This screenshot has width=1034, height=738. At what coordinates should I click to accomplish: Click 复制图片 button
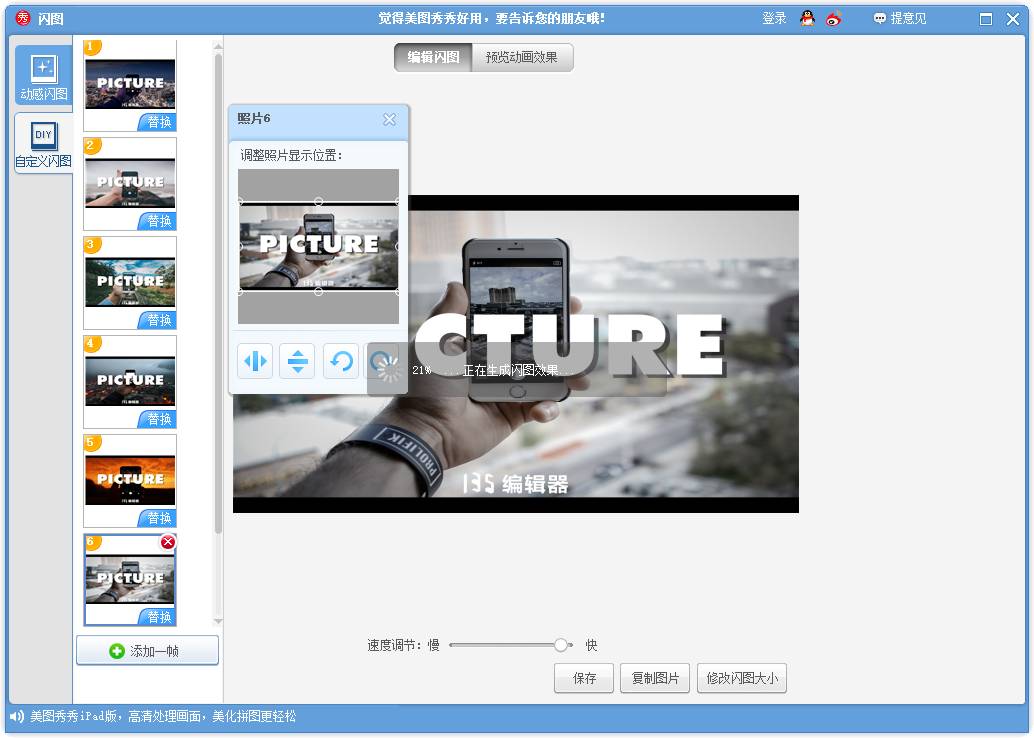click(x=655, y=678)
